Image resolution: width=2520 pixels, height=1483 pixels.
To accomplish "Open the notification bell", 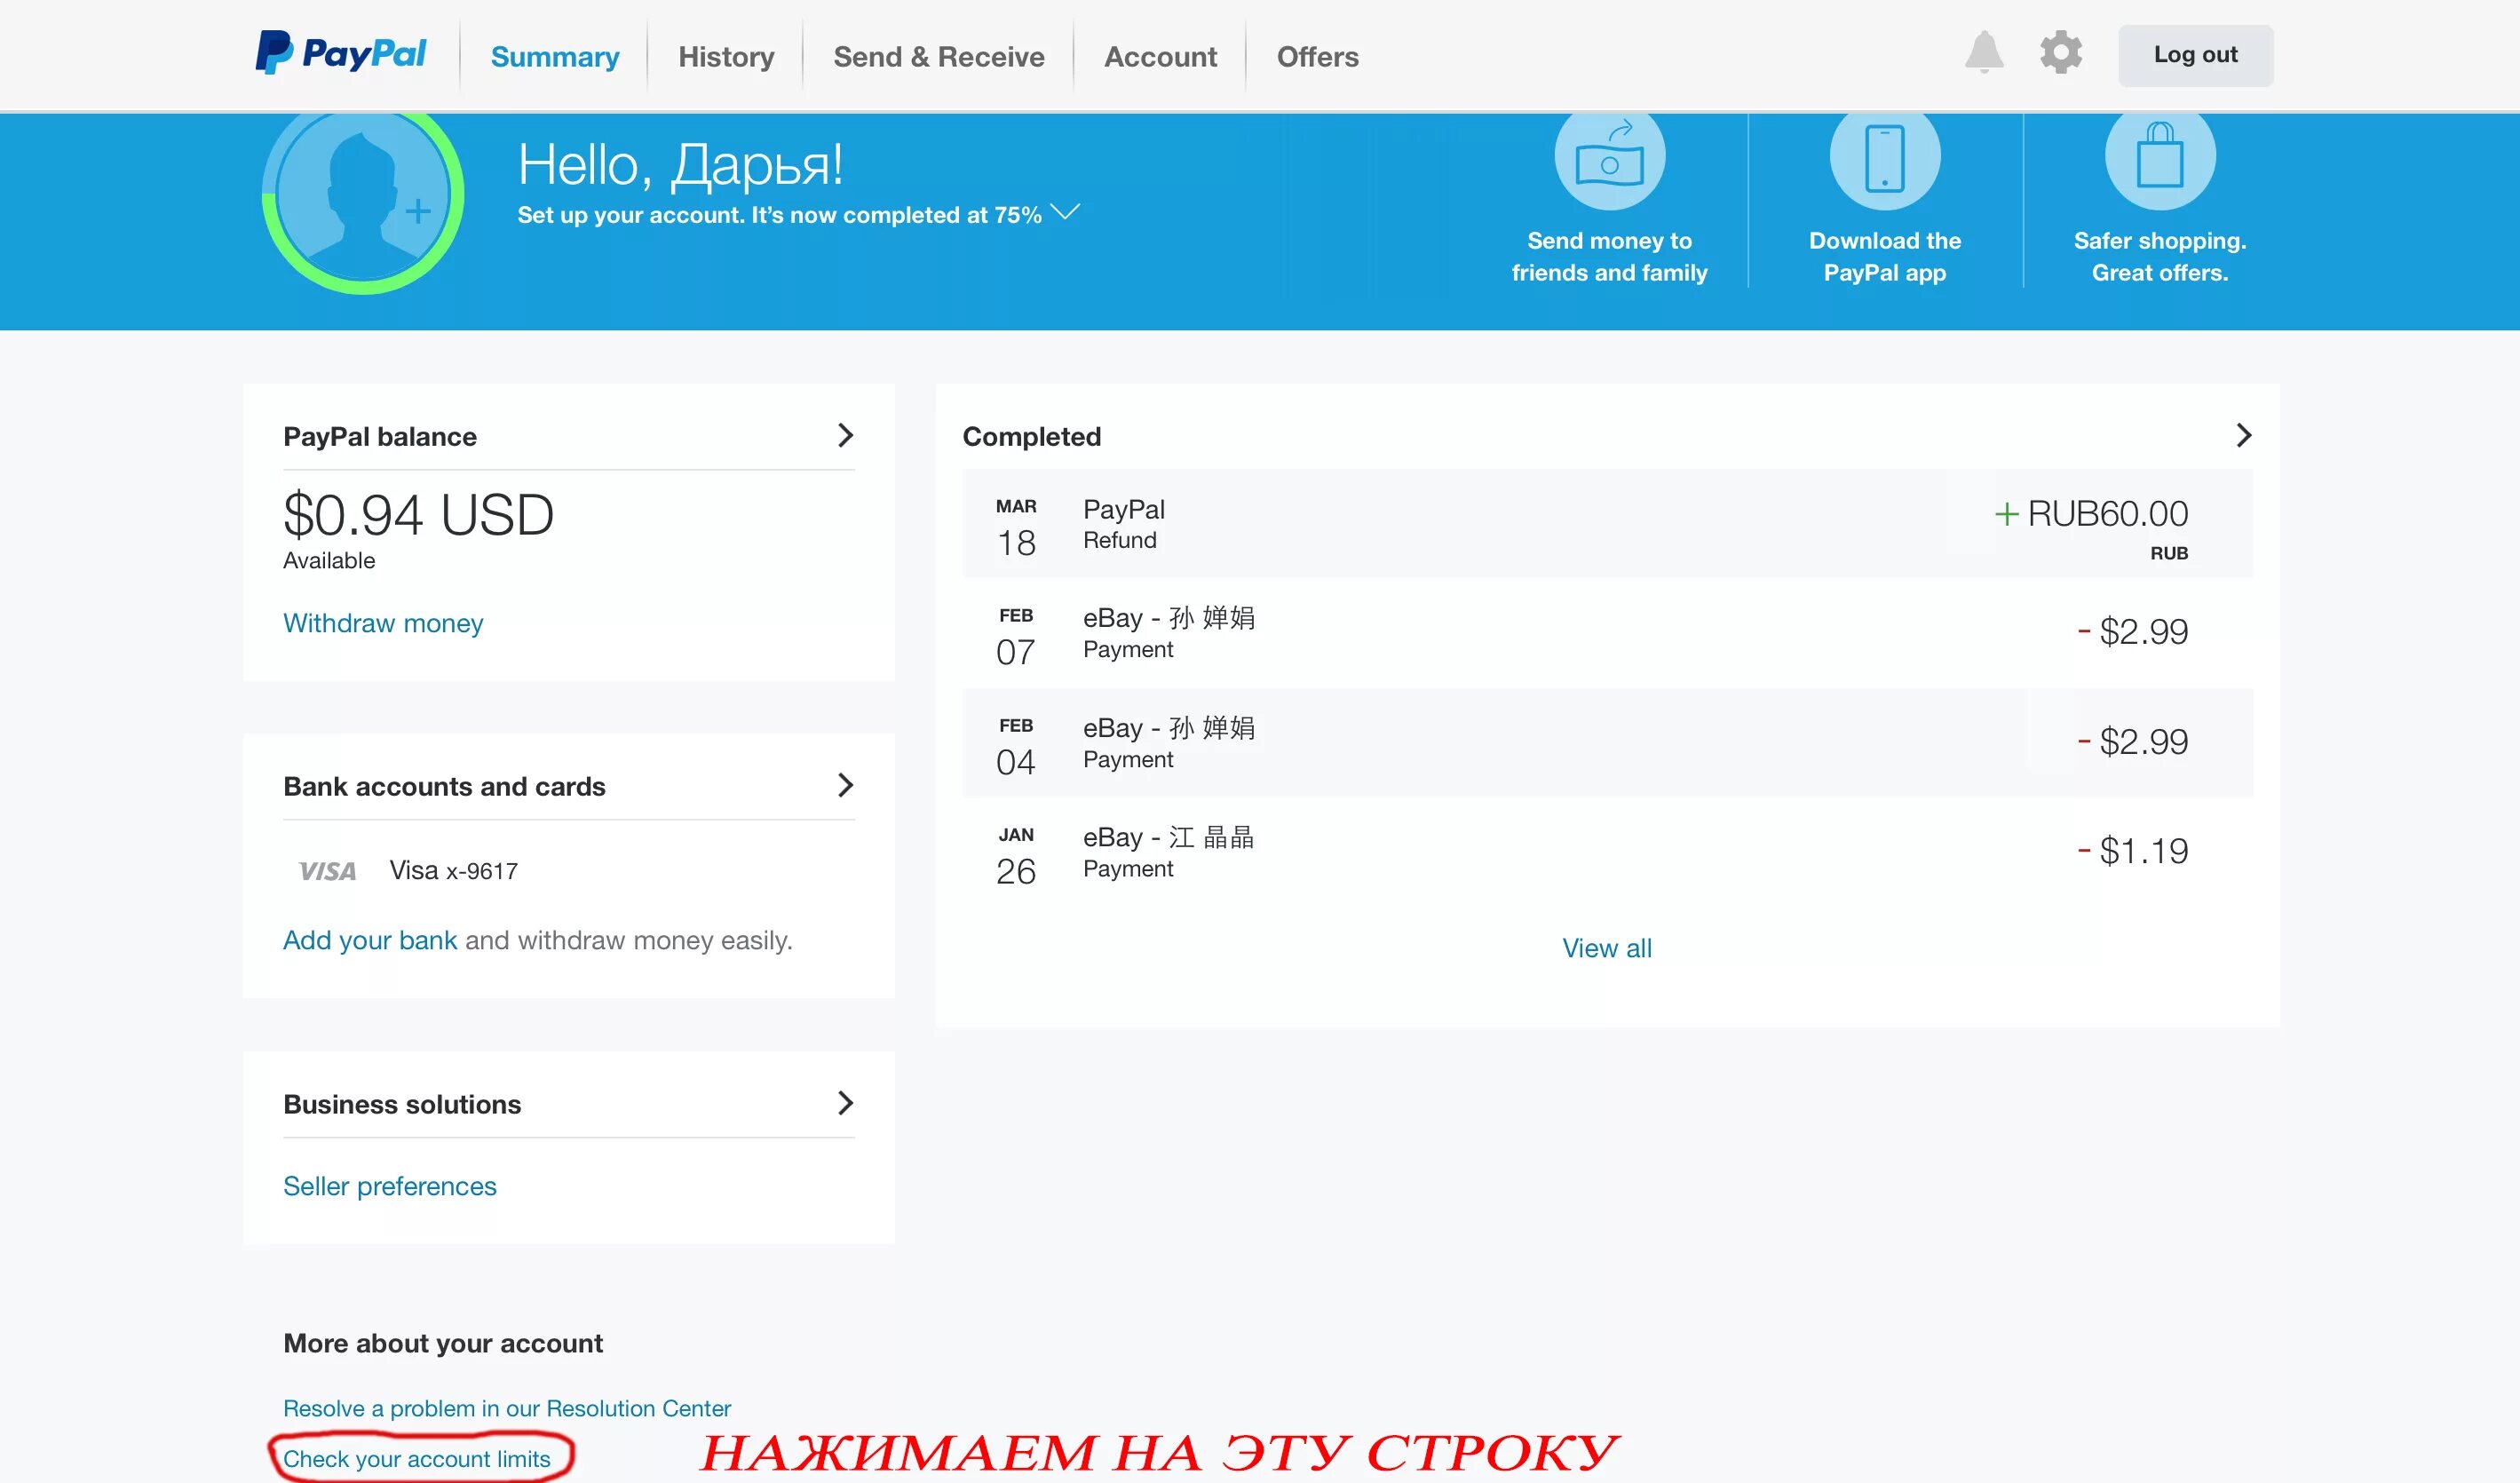I will click(x=1986, y=54).
